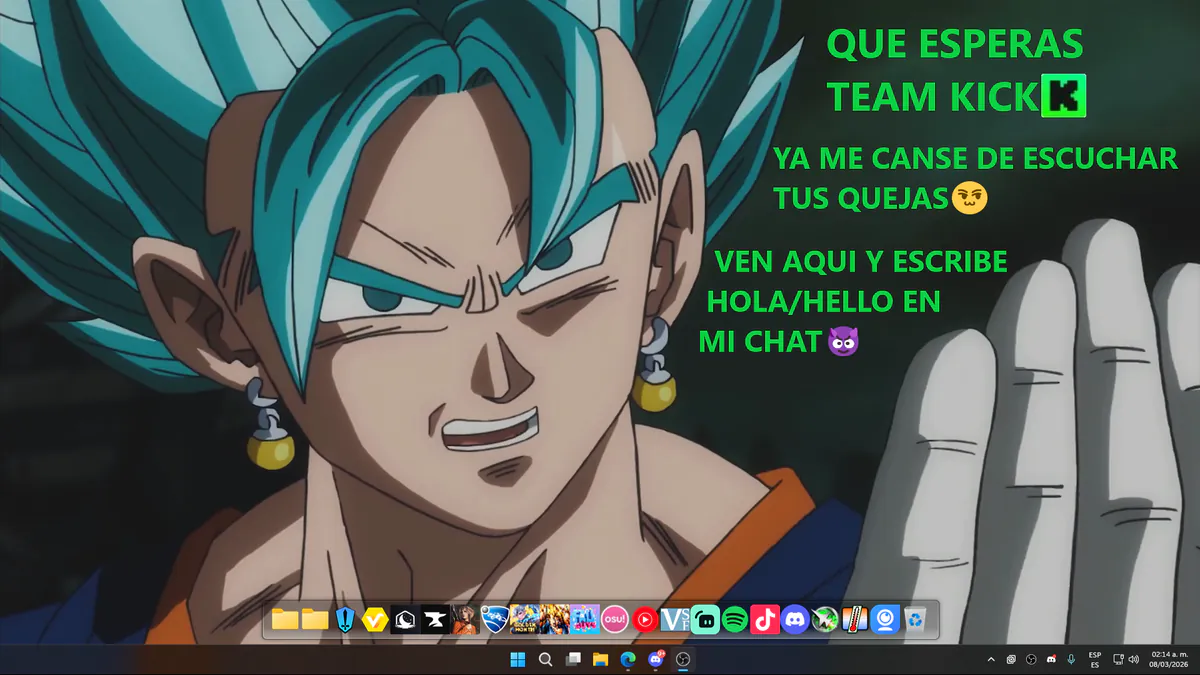Open the CurseForge anvil icon in dock

[435, 620]
